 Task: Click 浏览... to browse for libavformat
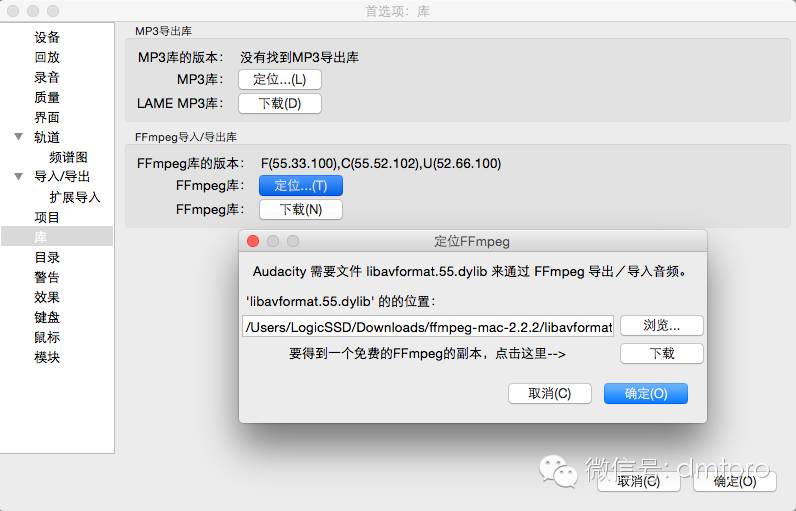tap(661, 326)
